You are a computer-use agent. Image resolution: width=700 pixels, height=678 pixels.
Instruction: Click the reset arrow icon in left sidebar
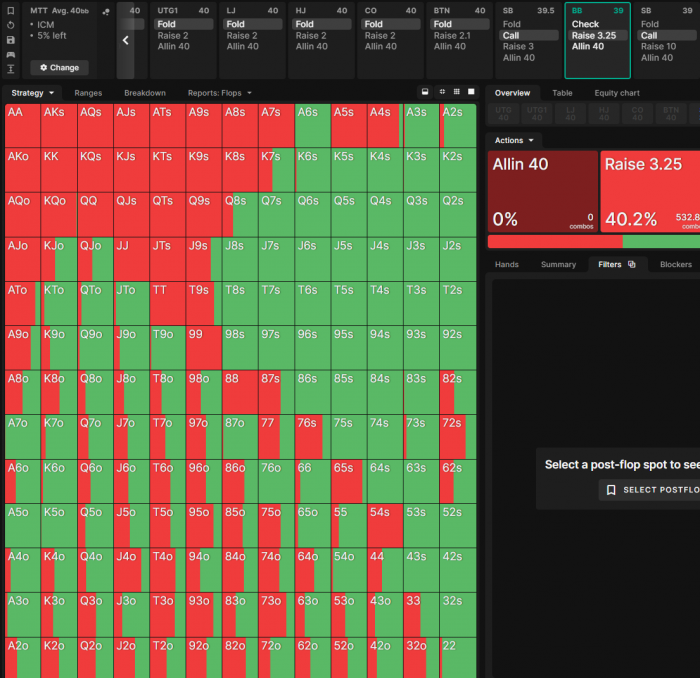11,25
